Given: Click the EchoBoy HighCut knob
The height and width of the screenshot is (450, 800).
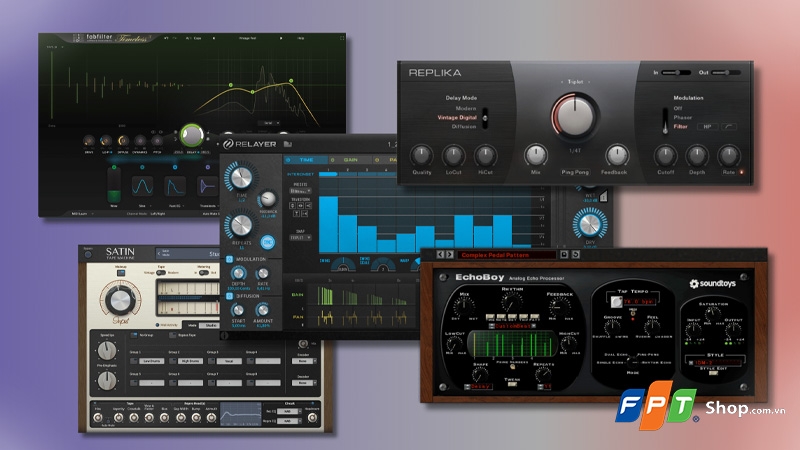Looking at the screenshot, I should click(568, 344).
